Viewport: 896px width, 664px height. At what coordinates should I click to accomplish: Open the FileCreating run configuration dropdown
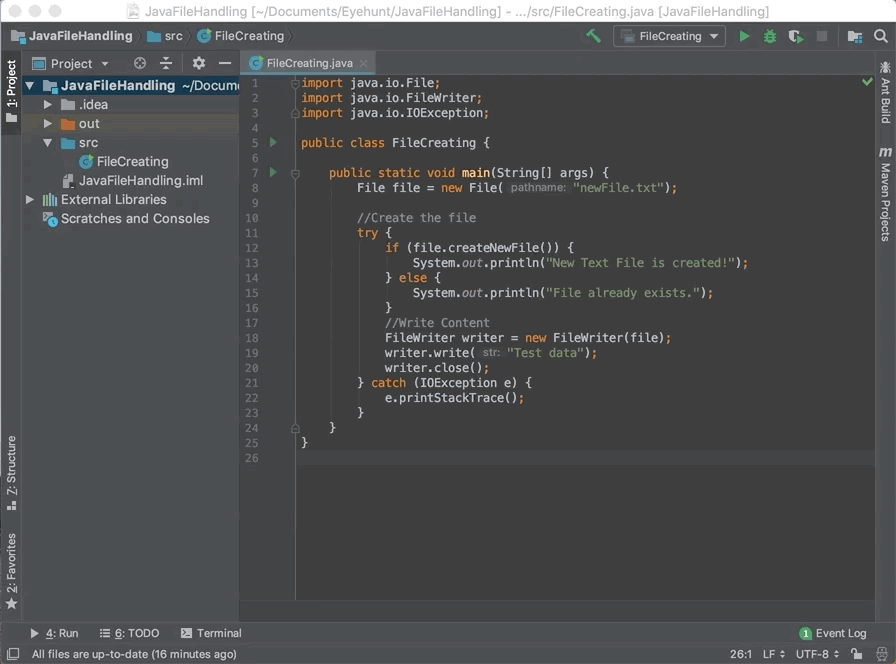[x=670, y=36]
